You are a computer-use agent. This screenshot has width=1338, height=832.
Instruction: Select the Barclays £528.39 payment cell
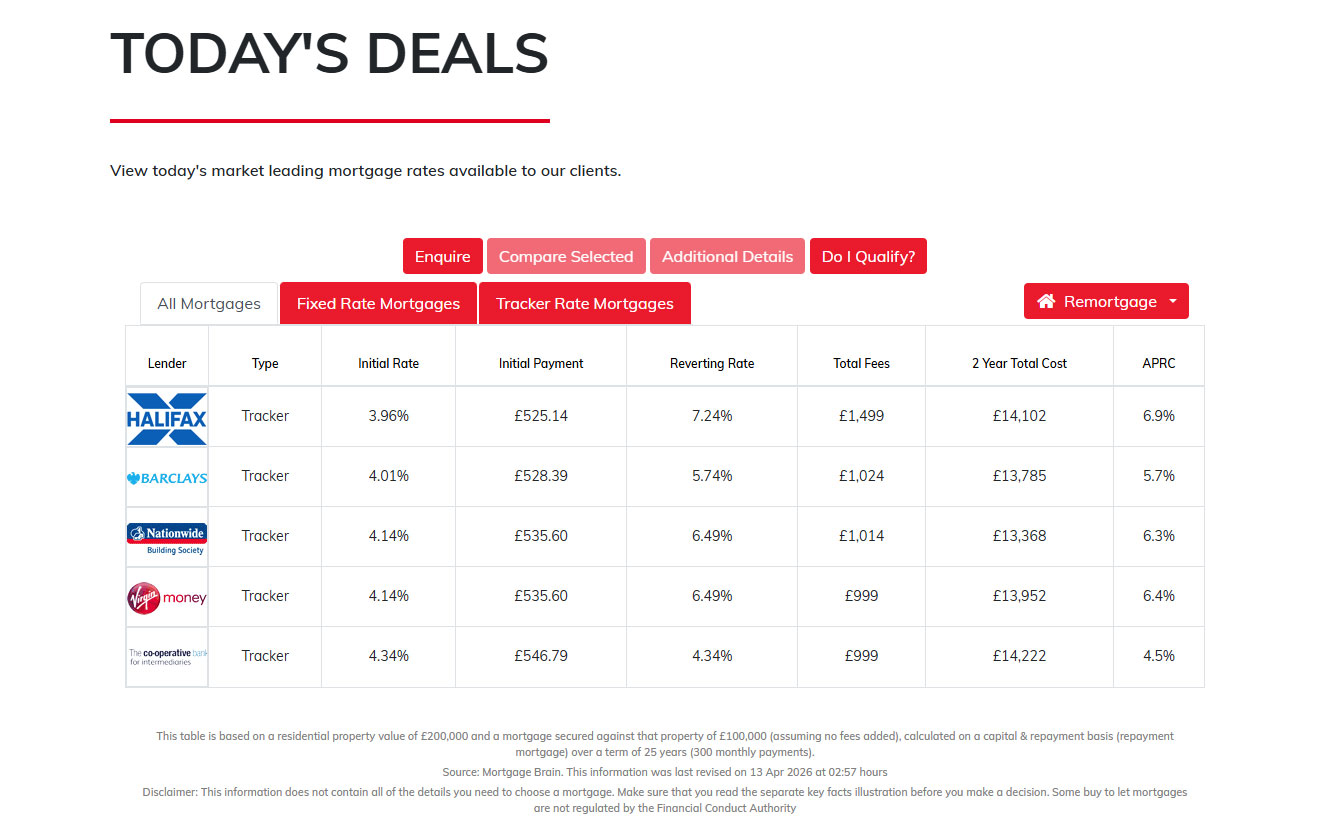pyautogui.click(x=541, y=476)
